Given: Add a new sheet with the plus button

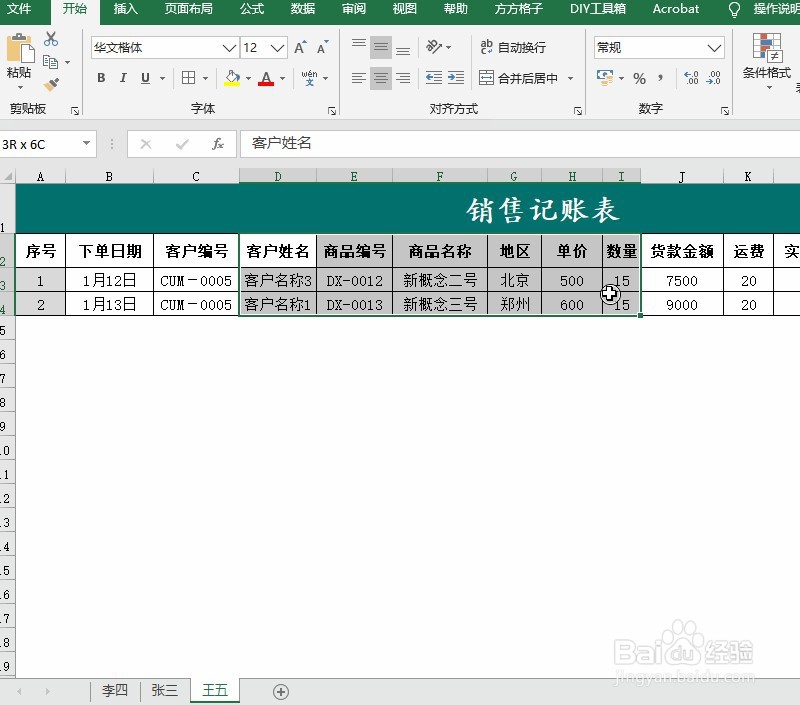Looking at the screenshot, I should pyautogui.click(x=280, y=691).
